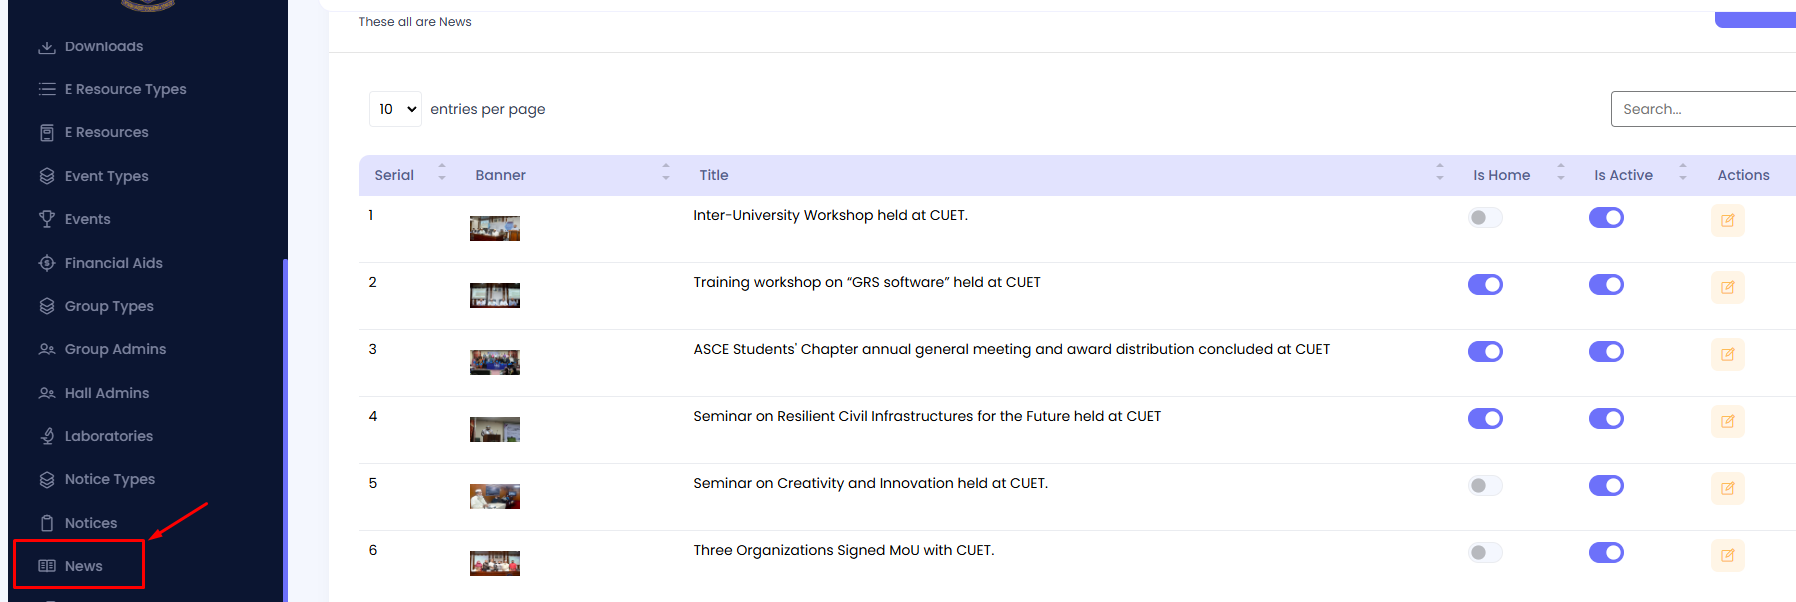Open edit for Seminar on Creativity row
1796x602 pixels.
point(1727,488)
